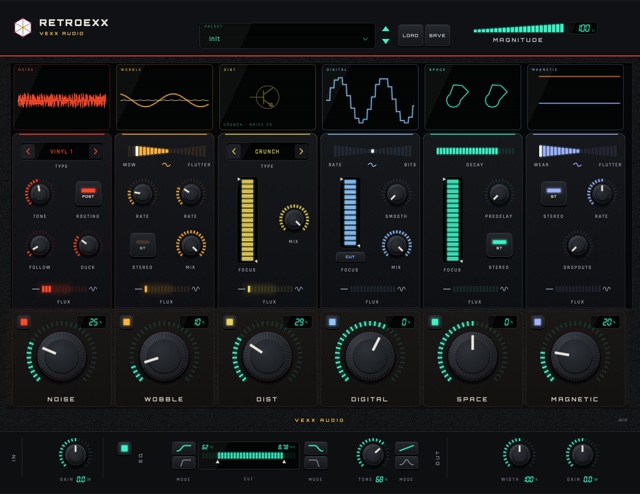Click the input Gain knob
The width and height of the screenshot is (640, 494).
click(75, 454)
